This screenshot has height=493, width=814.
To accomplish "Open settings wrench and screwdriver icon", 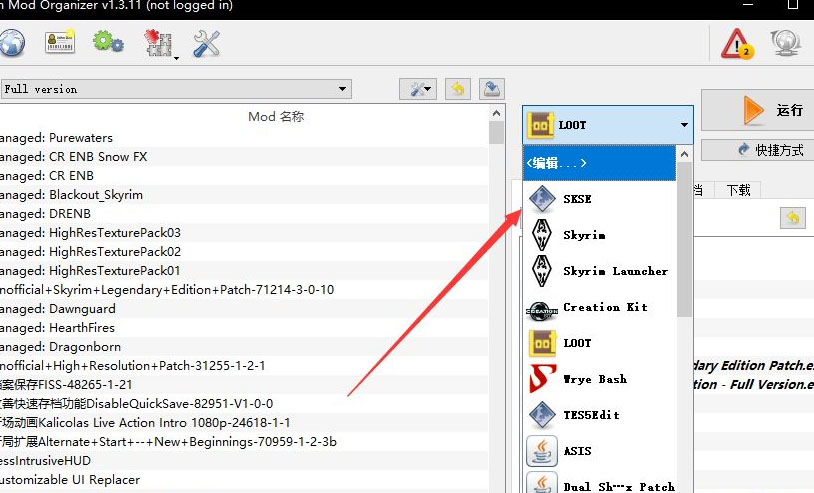I will coord(207,43).
